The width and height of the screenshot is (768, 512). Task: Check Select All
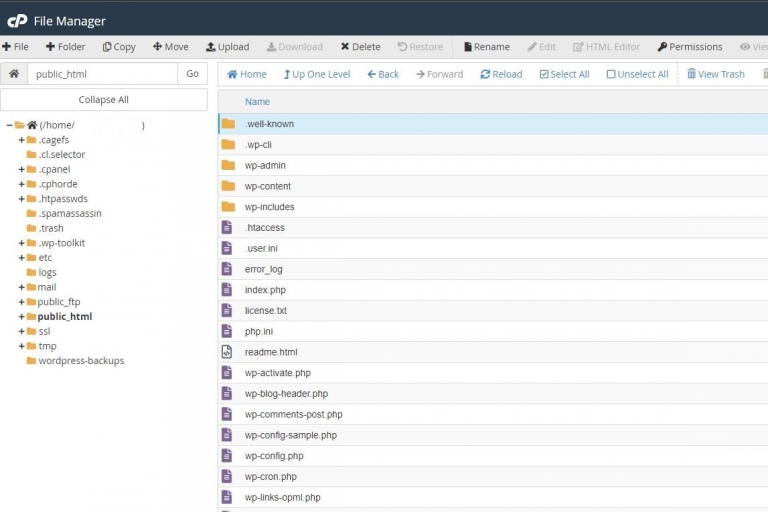click(565, 74)
